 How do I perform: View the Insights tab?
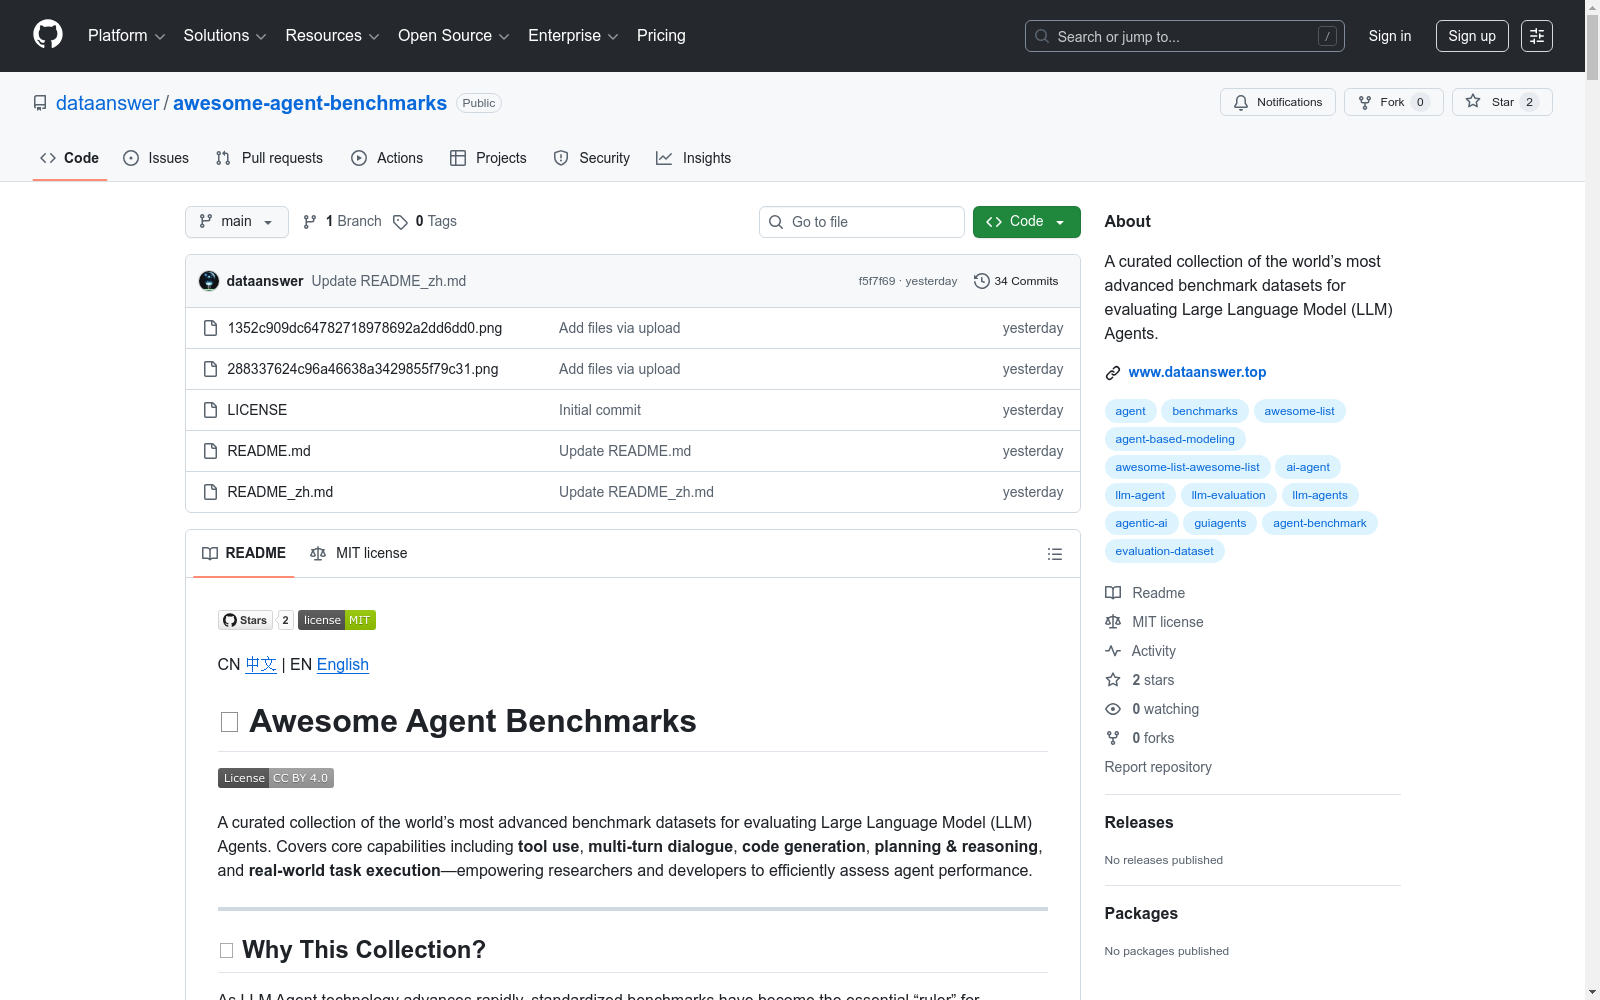pyautogui.click(x=693, y=158)
